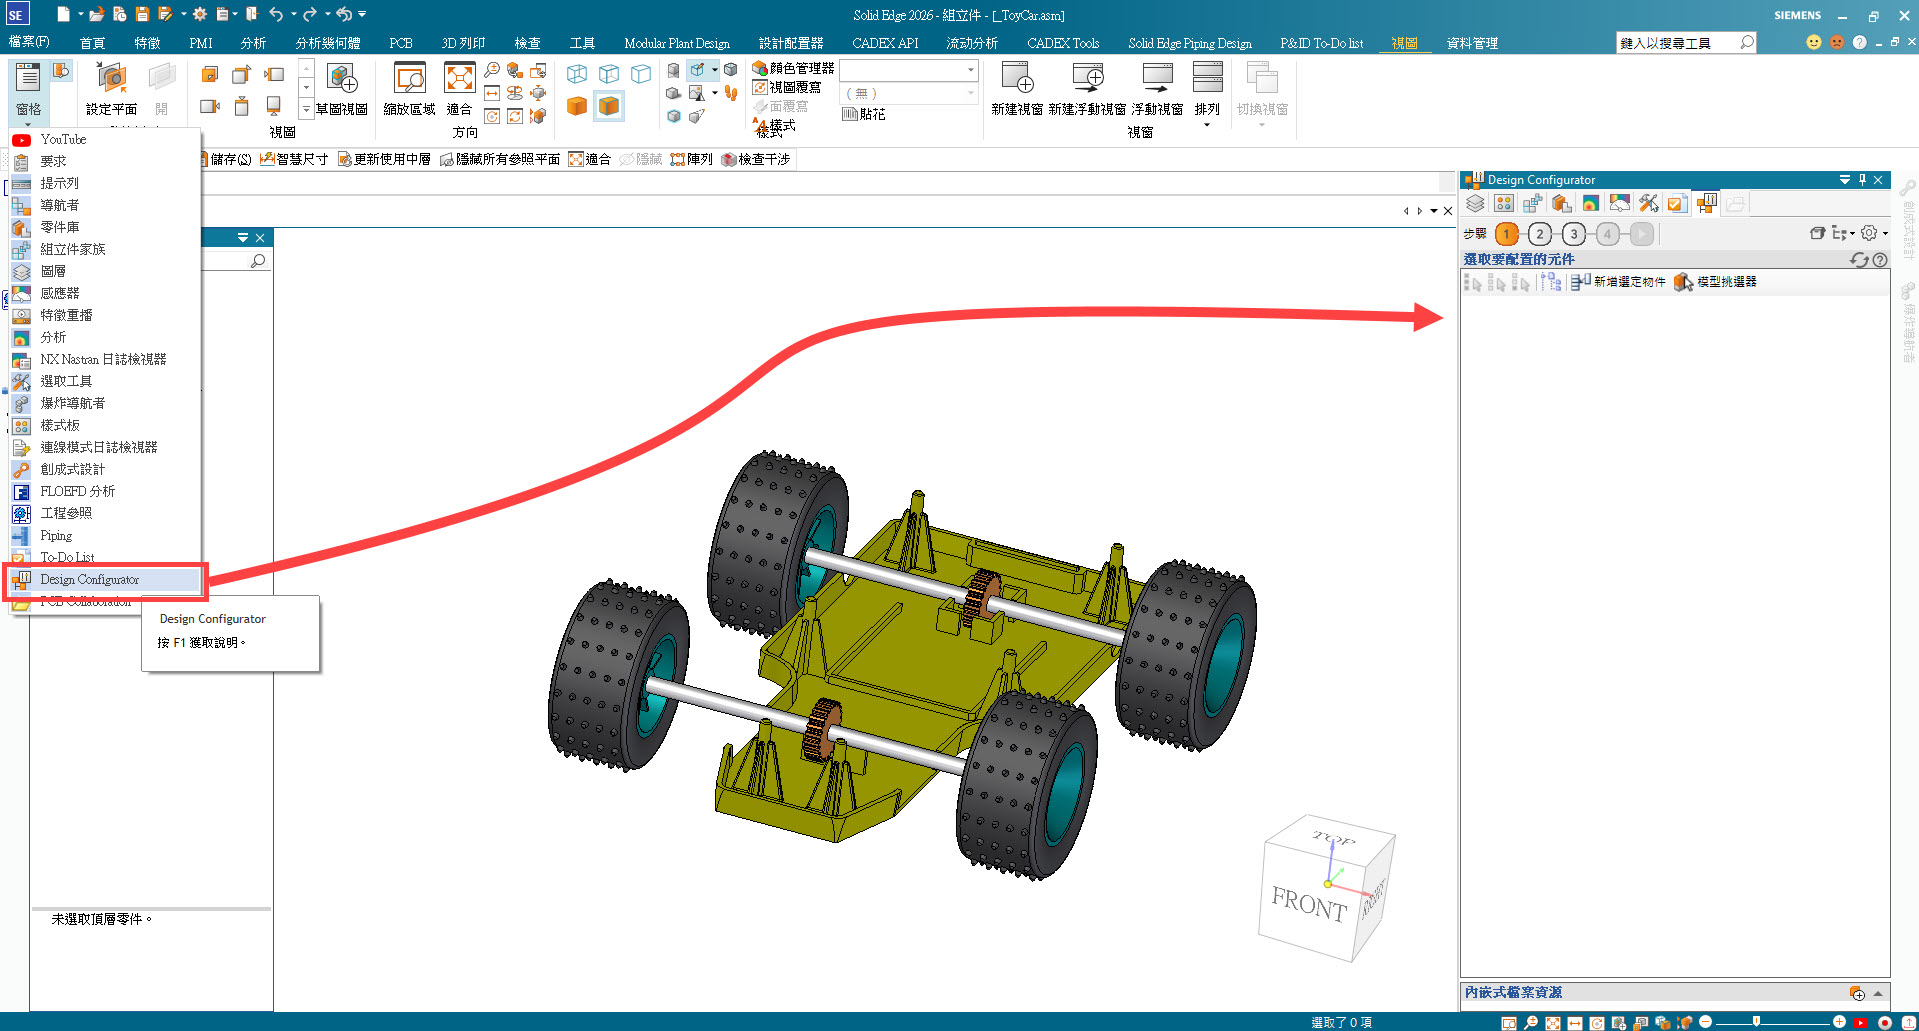Toggle pin on Design Configurator panel
Screen dimensions: 1919x1031
(x=1862, y=180)
